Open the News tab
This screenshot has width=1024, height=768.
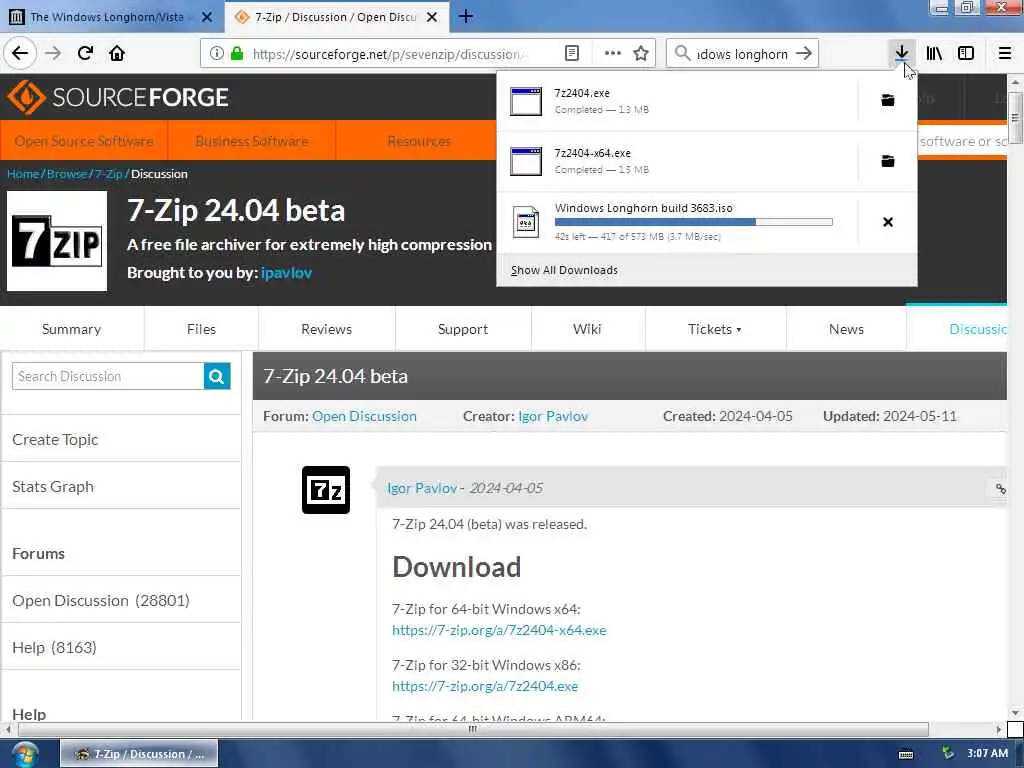click(x=846, y=329)
